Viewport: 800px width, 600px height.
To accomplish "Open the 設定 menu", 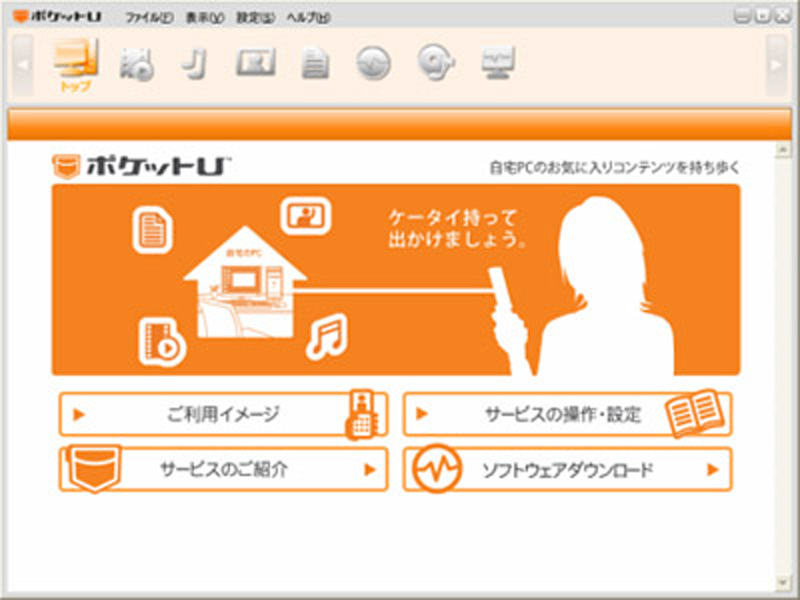I will [255, 18].
